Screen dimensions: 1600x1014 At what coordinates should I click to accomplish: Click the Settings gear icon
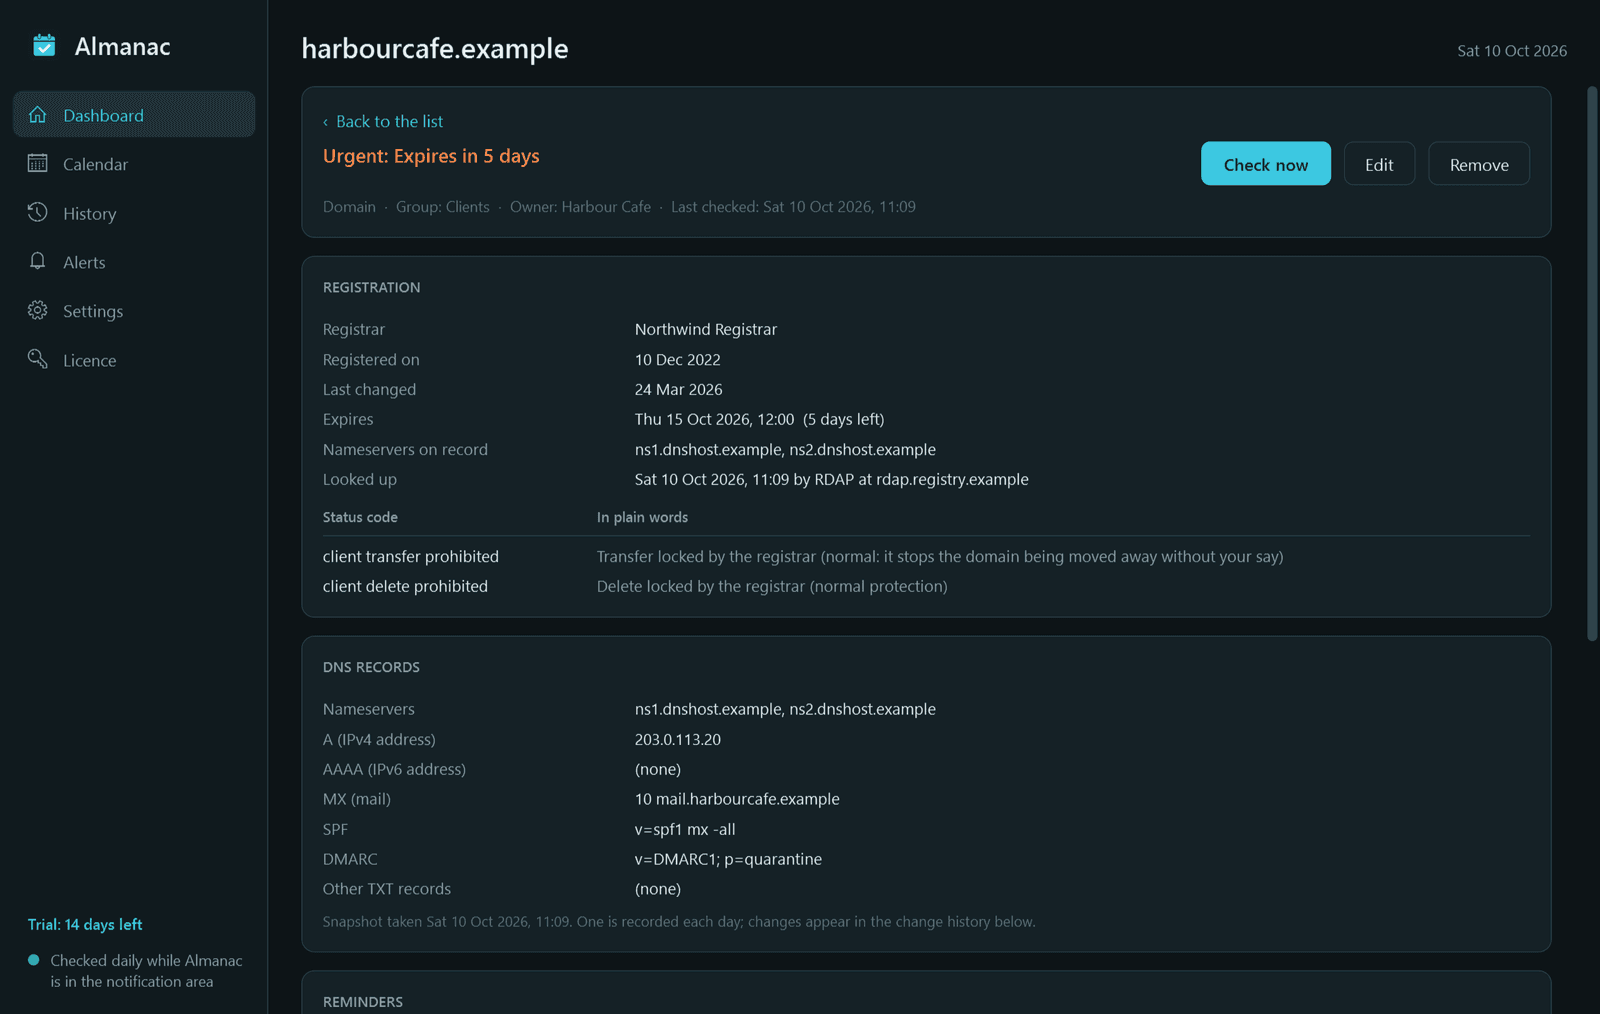38,310
